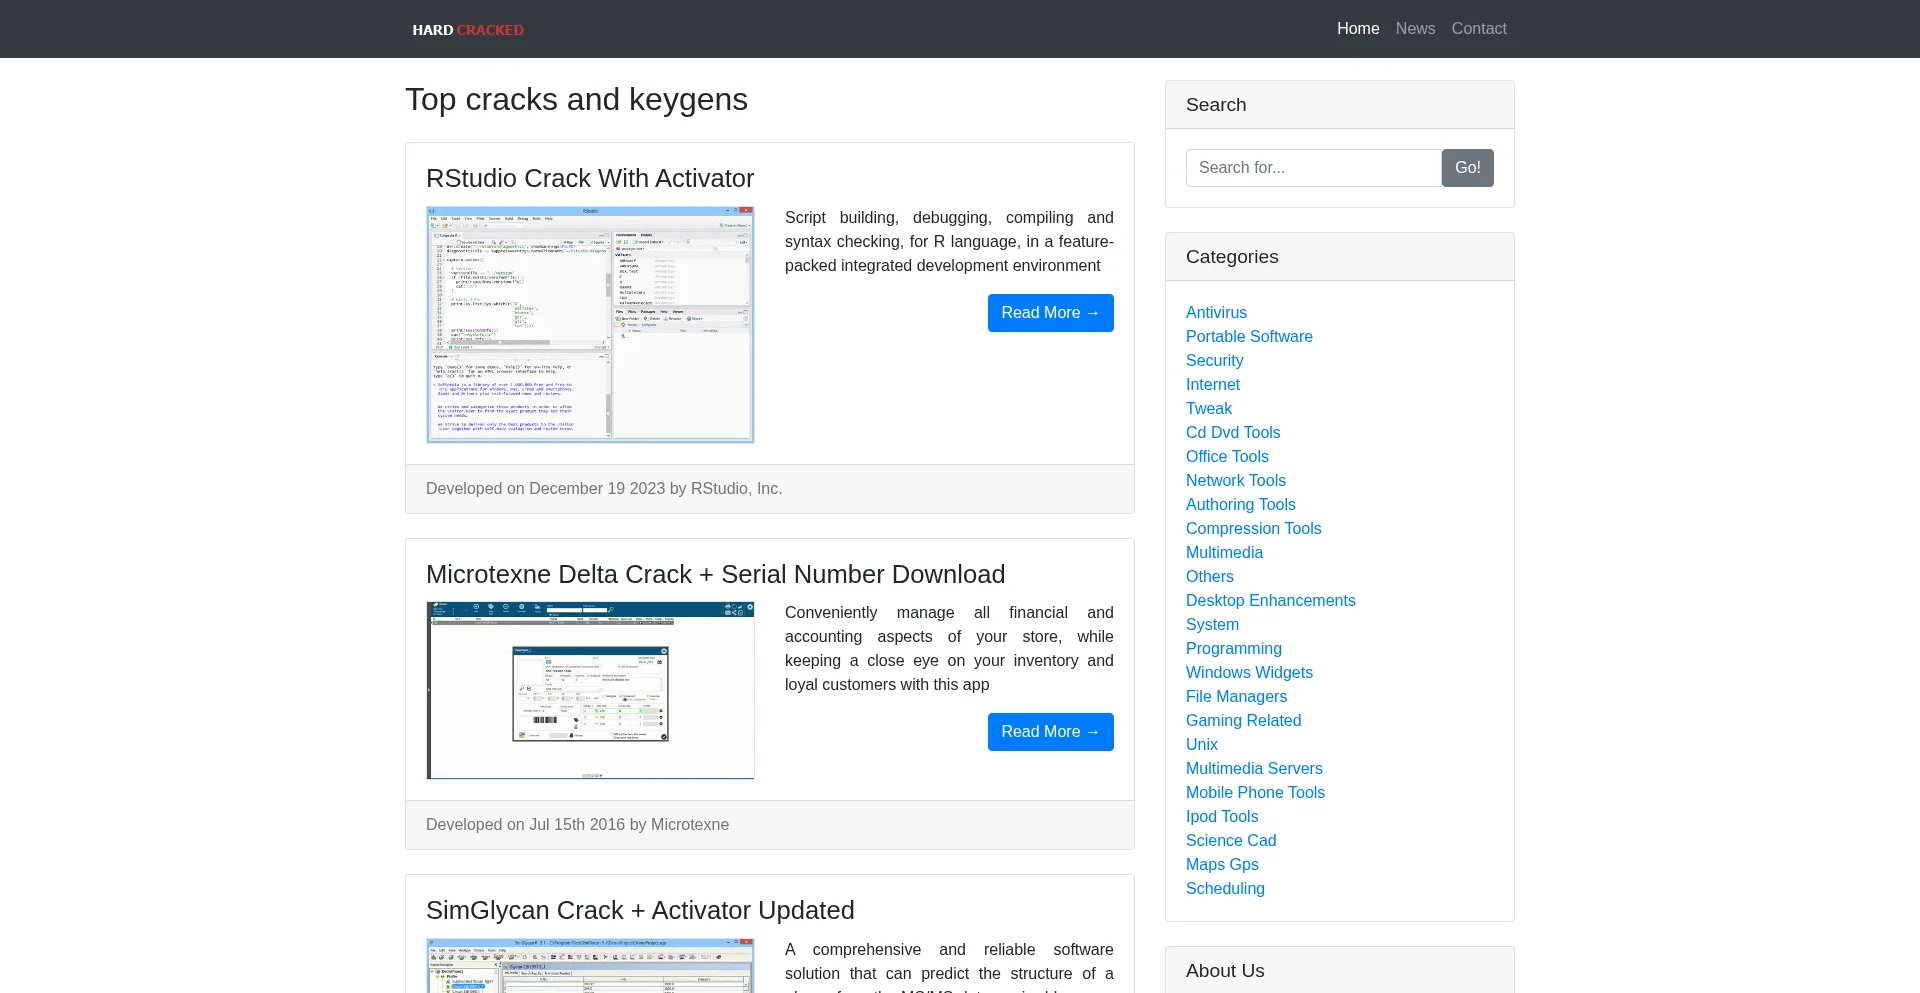Open the Contact page
Screen dimensions: 1920x993
pos(1478,29)
